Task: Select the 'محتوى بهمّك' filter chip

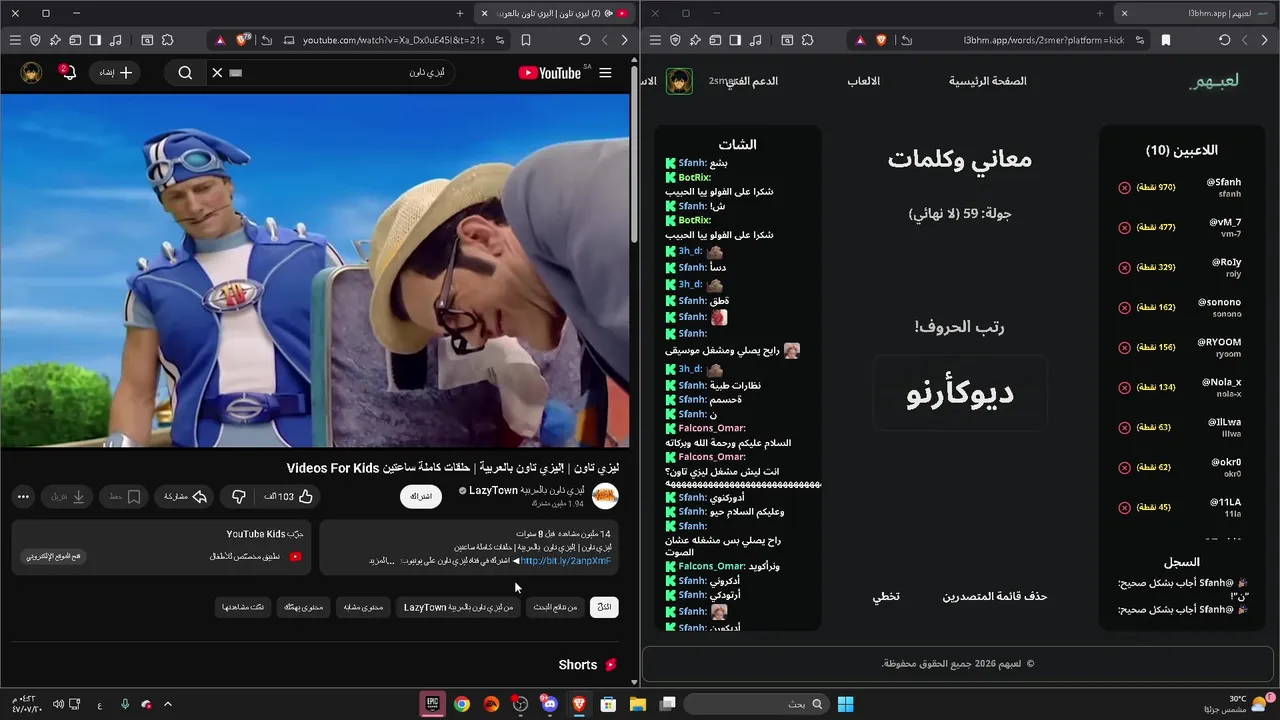Action: point(303,607)
